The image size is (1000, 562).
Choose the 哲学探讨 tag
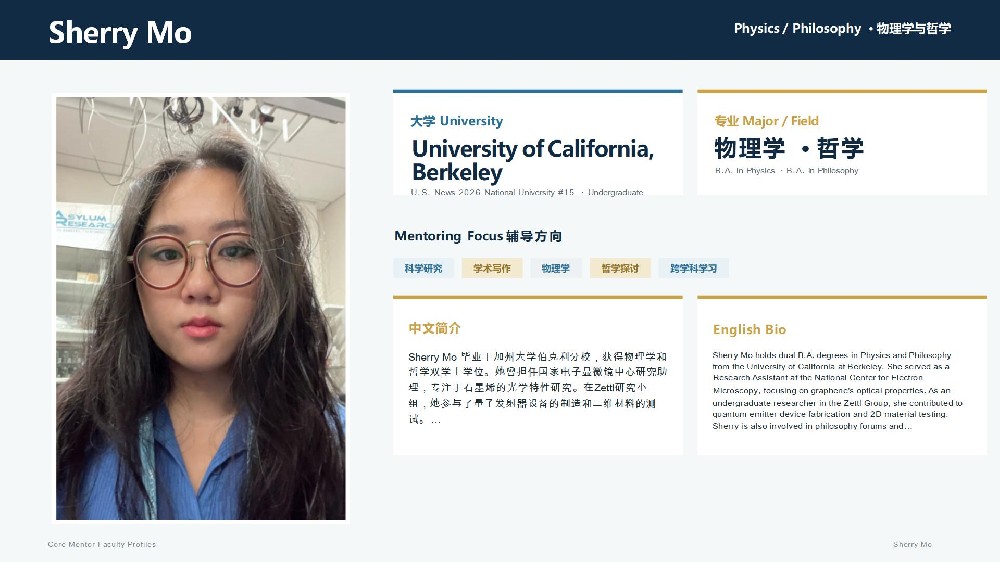coord(620,269)
